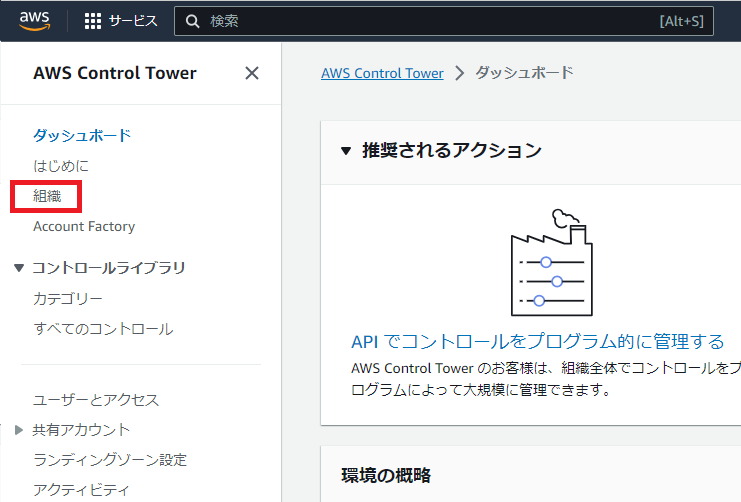Click the [Alt+S] shortcut hint
This screenshot has height=502, width=741.
click(x=681, y=21)
